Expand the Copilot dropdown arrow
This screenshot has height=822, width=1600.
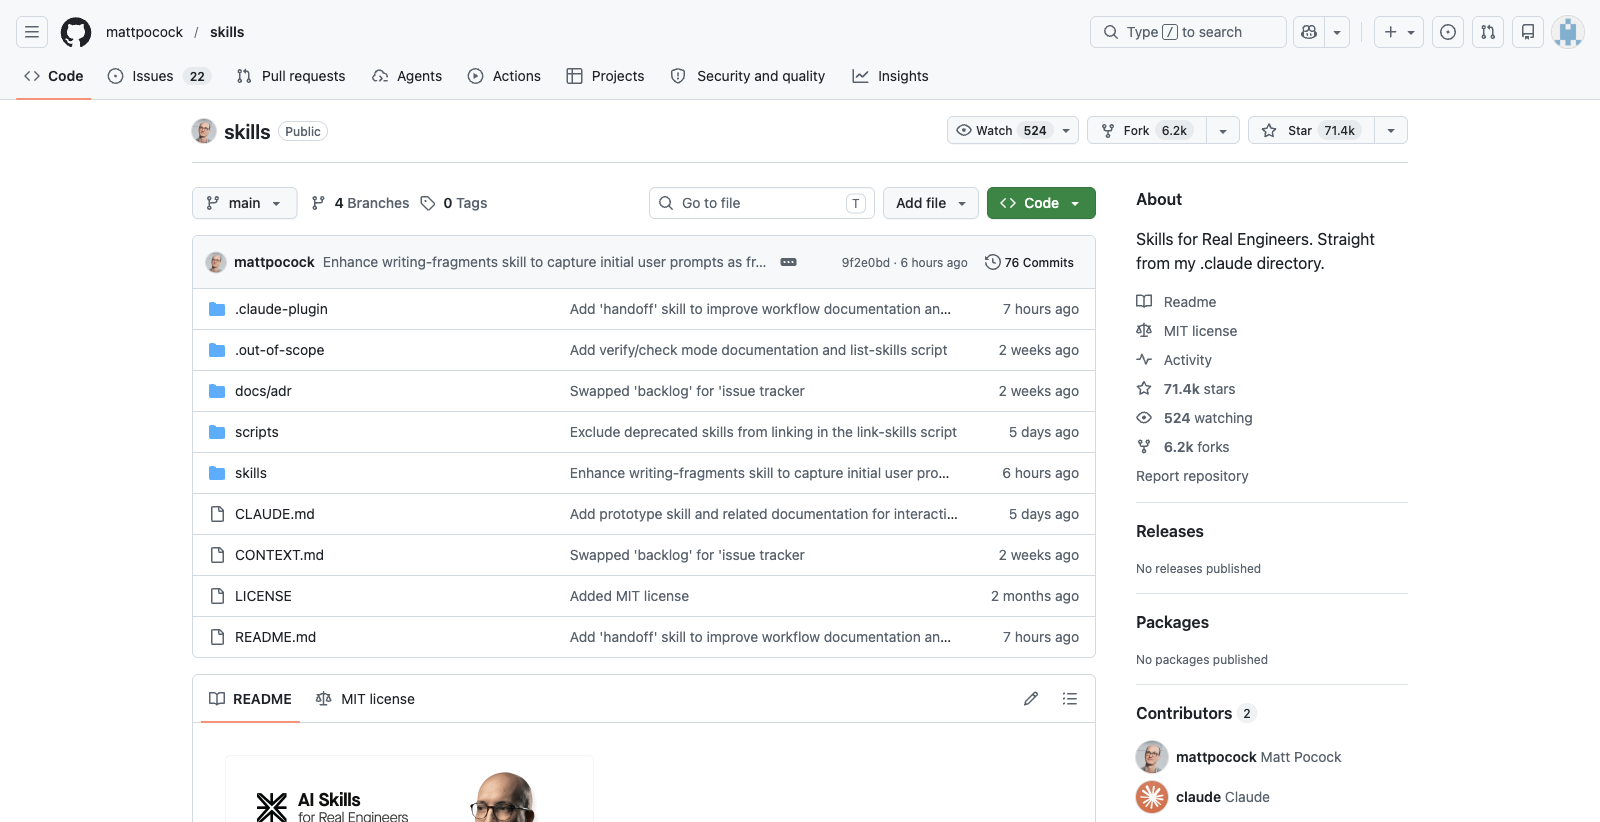pyautogui.click(x=1337, y=32)
